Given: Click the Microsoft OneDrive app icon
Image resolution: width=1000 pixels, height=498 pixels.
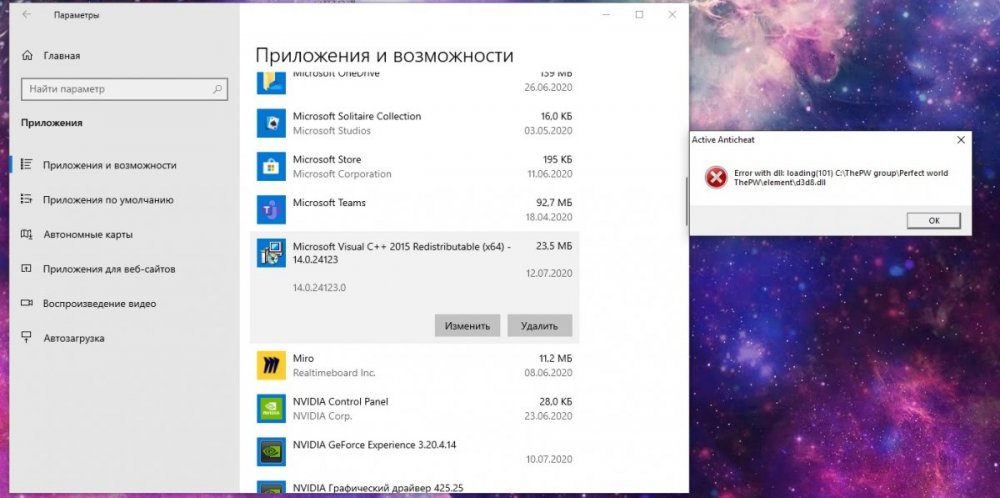Looking at the screenshot, I should (x=271, y=83).
